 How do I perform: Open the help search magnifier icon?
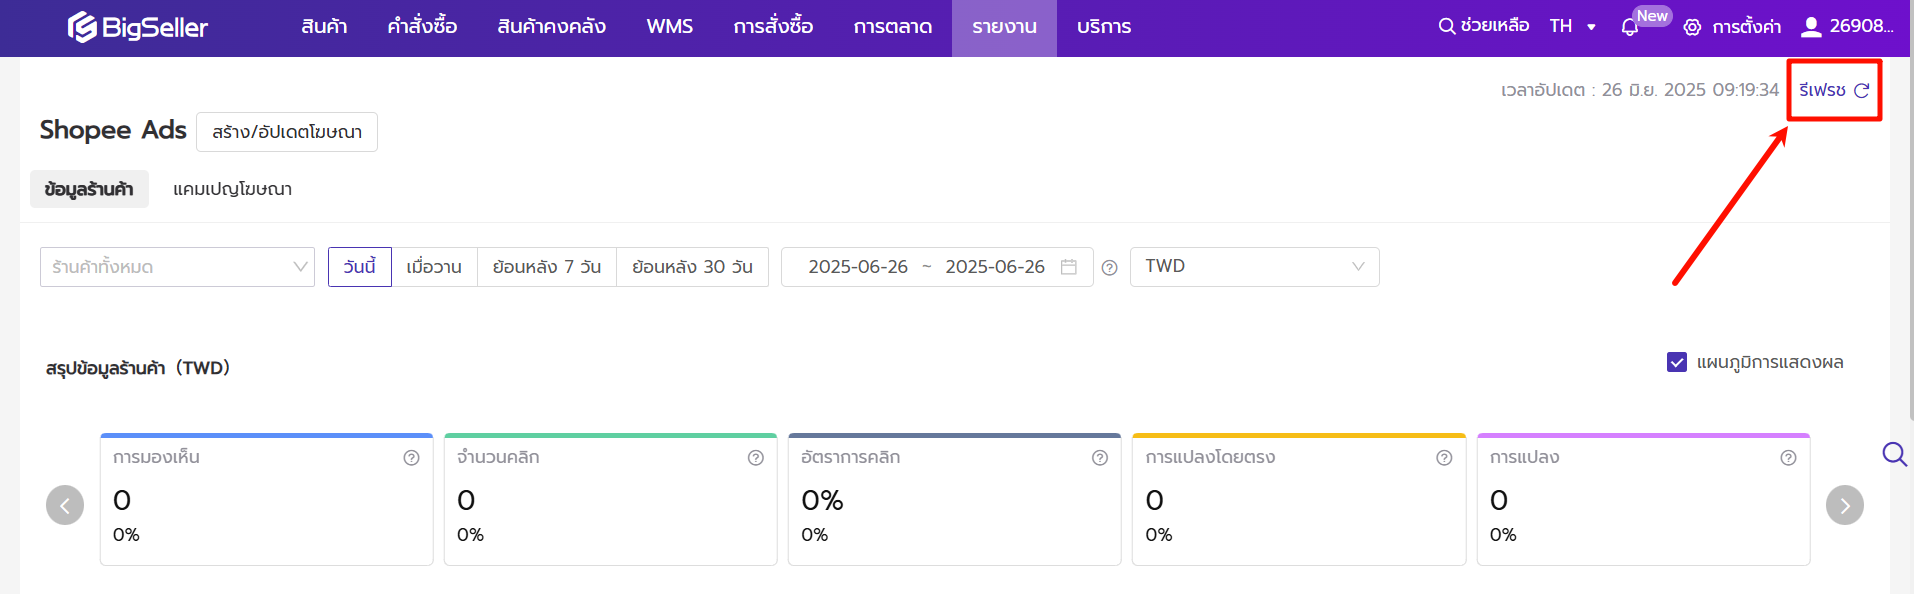click(x=1446, y=26)
